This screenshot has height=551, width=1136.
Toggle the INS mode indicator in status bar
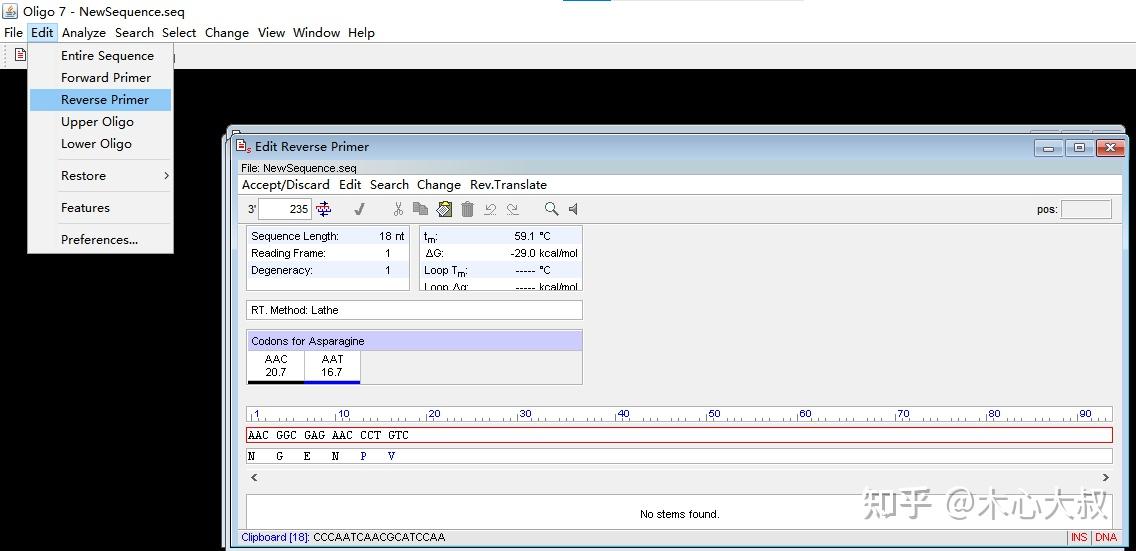[1079, 537]
